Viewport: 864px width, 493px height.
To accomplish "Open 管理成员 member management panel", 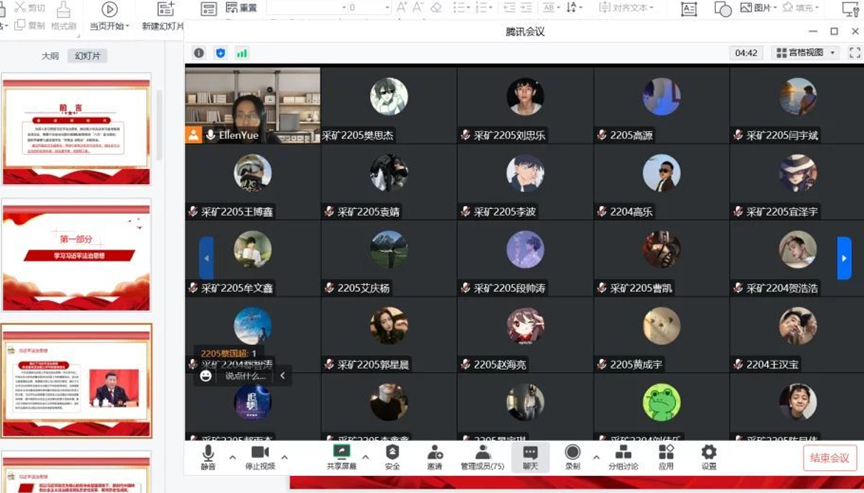I will (482, 456).
